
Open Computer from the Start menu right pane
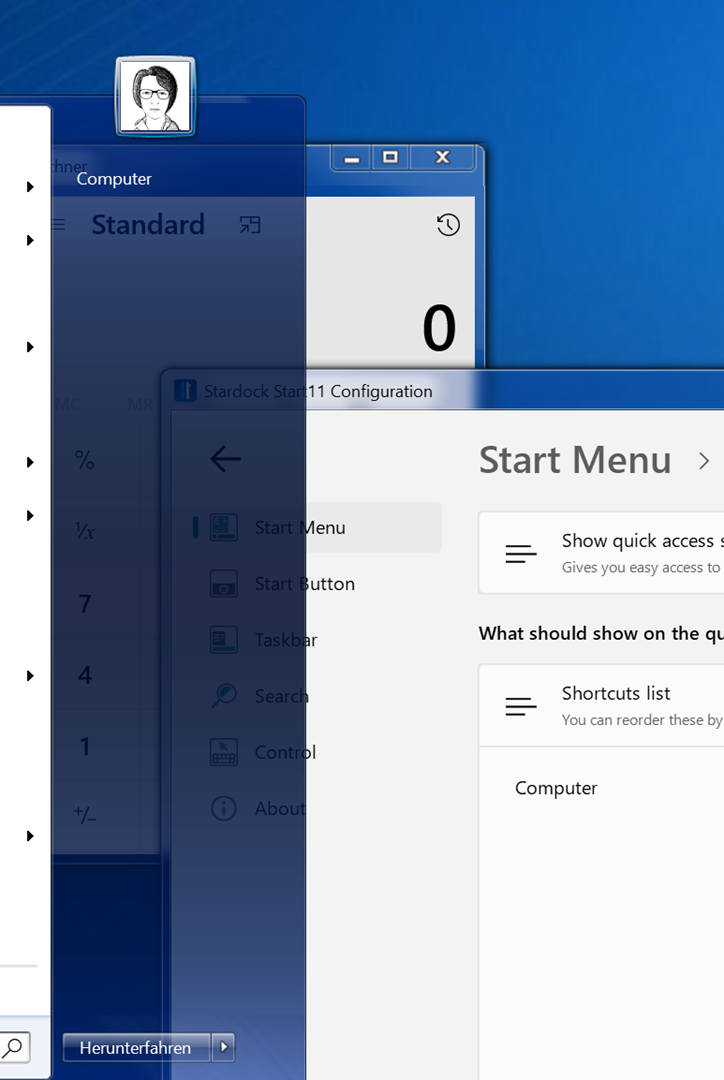[114, 179]
